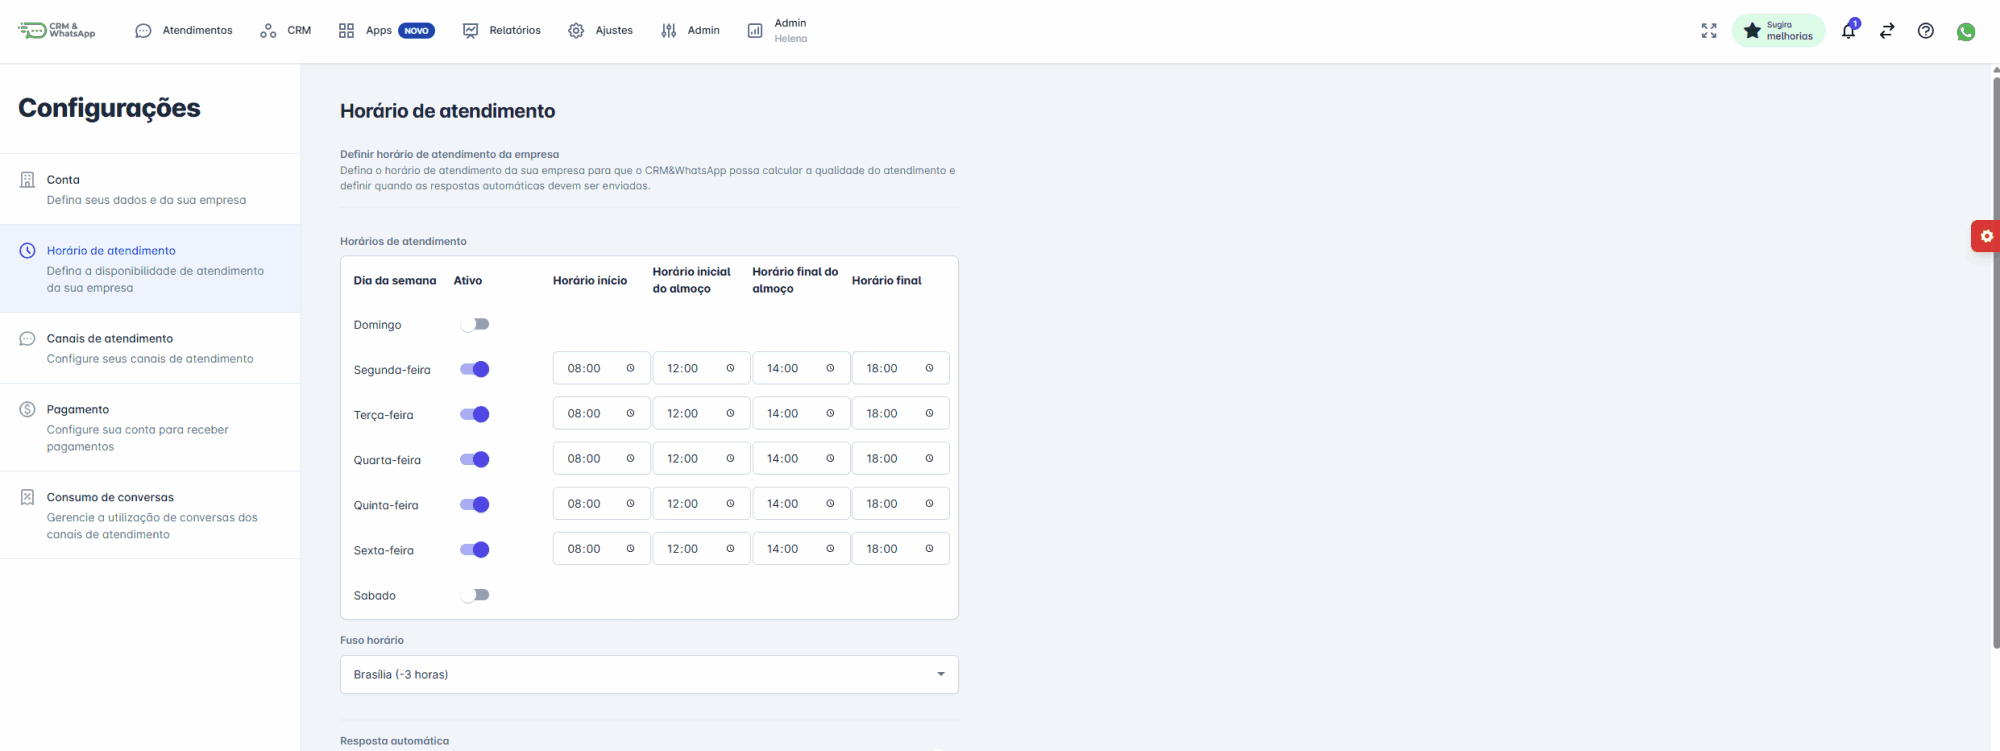Click the red gear side tab

click(x=1985, y=236)
